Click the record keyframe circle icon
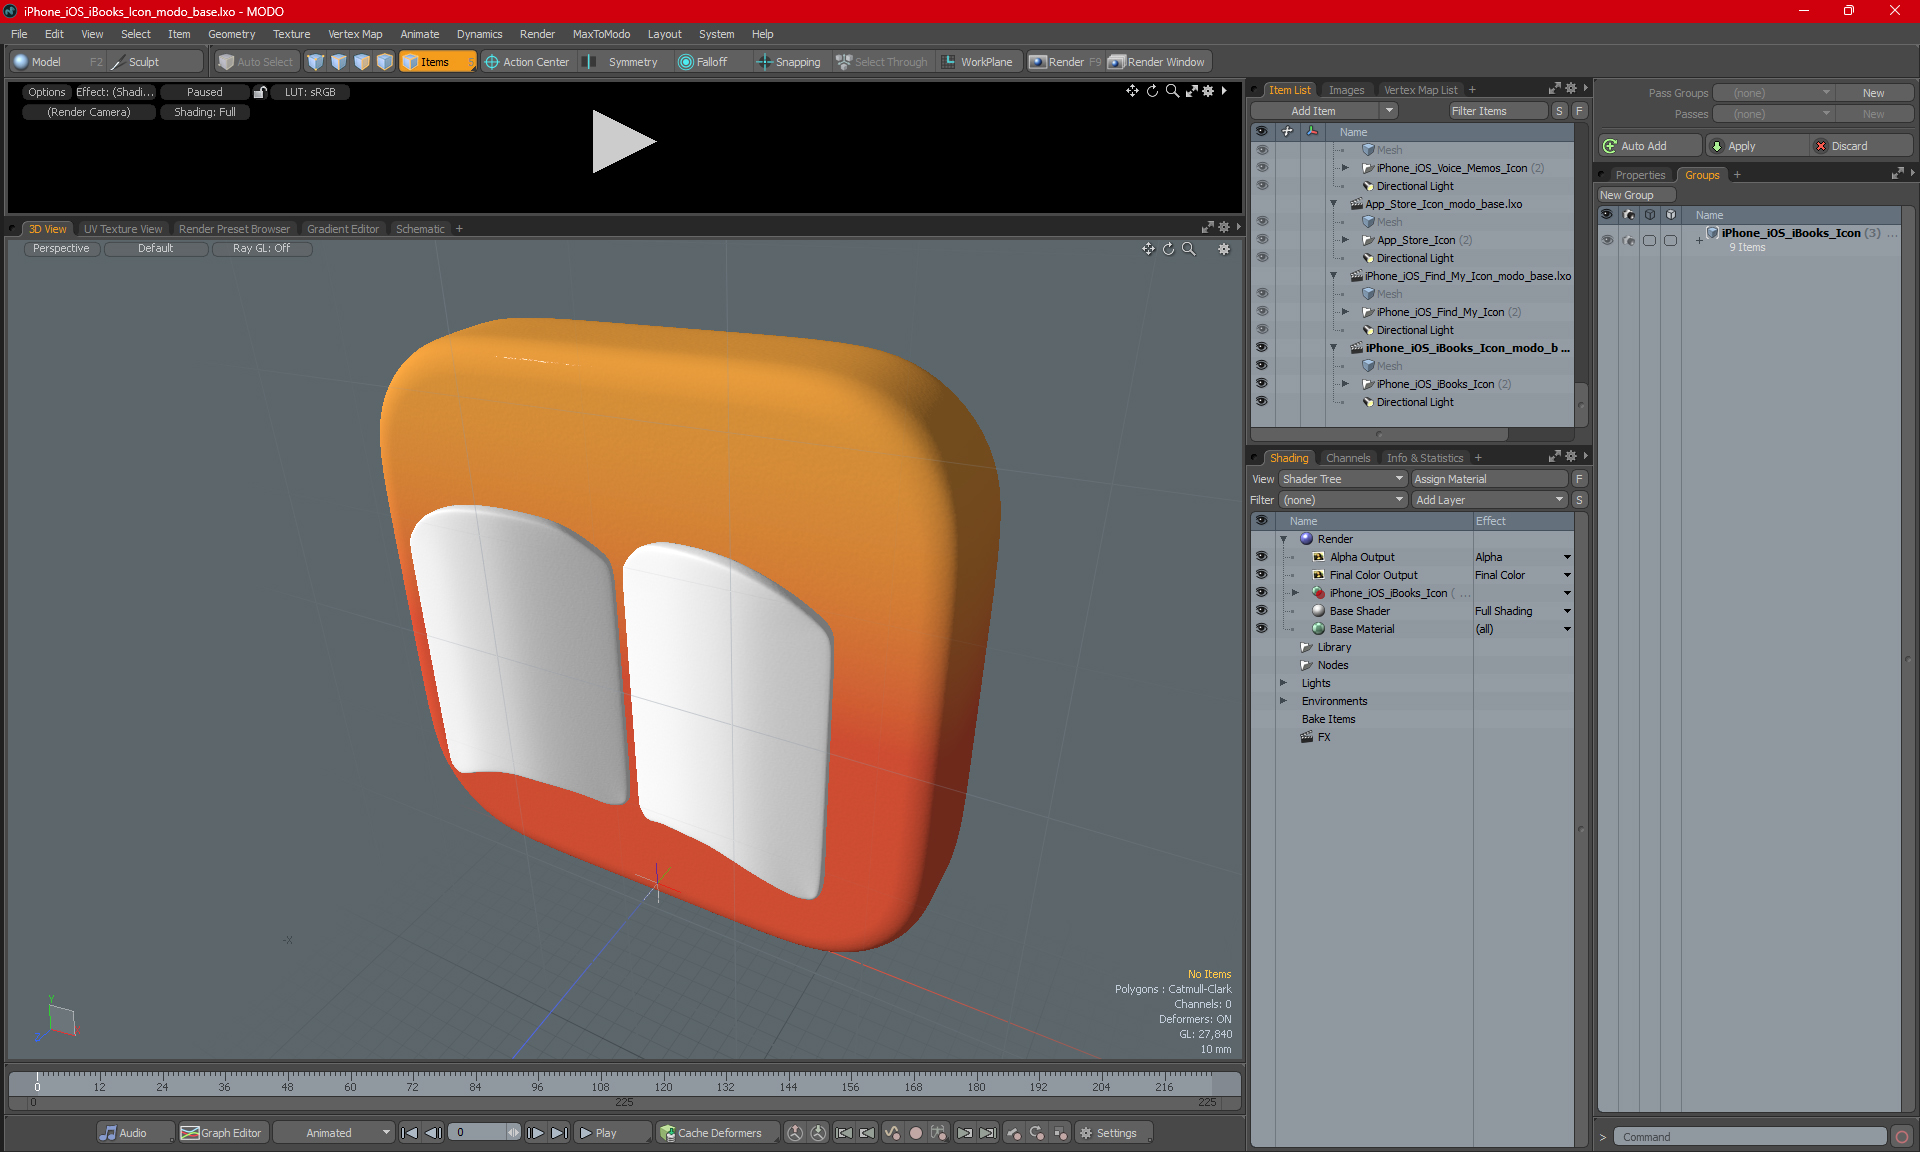1920x1152 pixels. click(915, 1133)
